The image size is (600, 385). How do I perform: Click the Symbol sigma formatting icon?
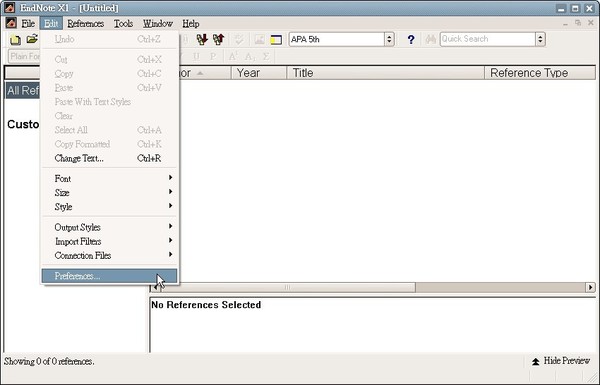(x=266, y=57)
